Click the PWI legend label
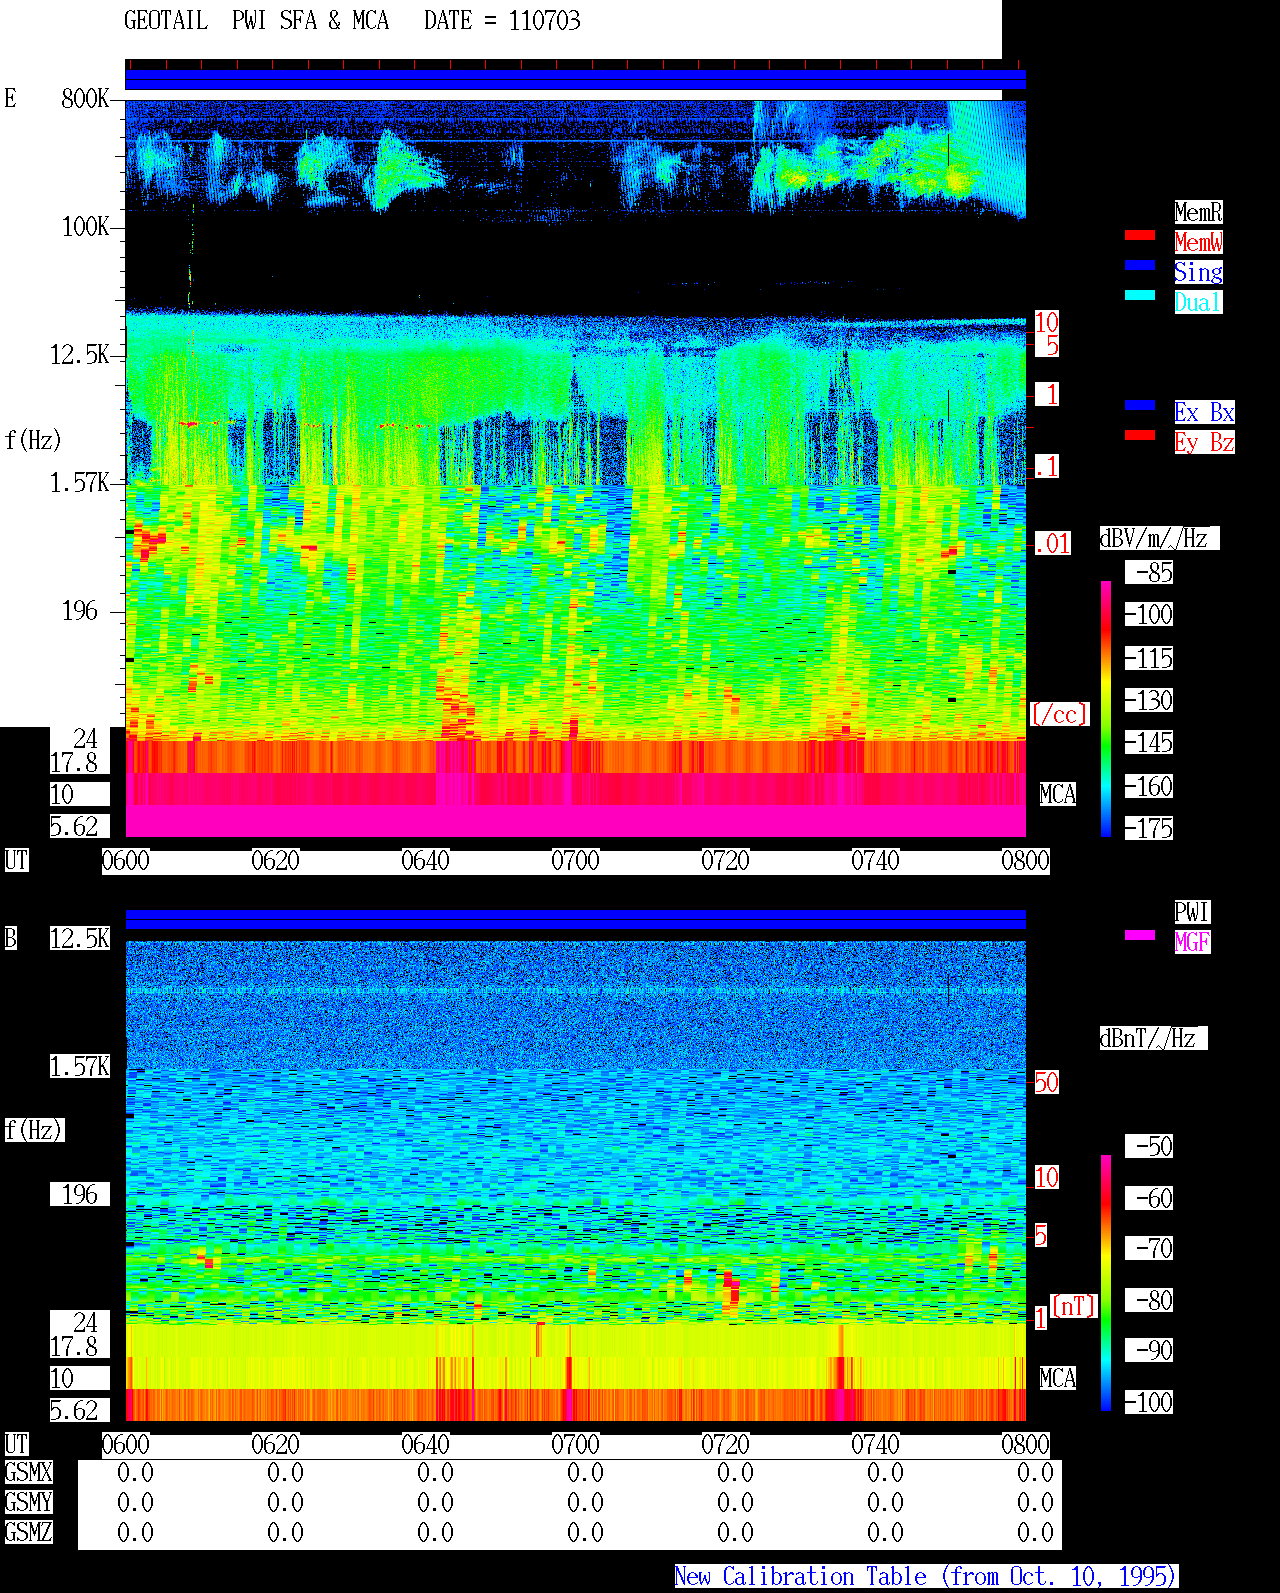Screen dimensions: 1280x1593 coord(1192,912)
